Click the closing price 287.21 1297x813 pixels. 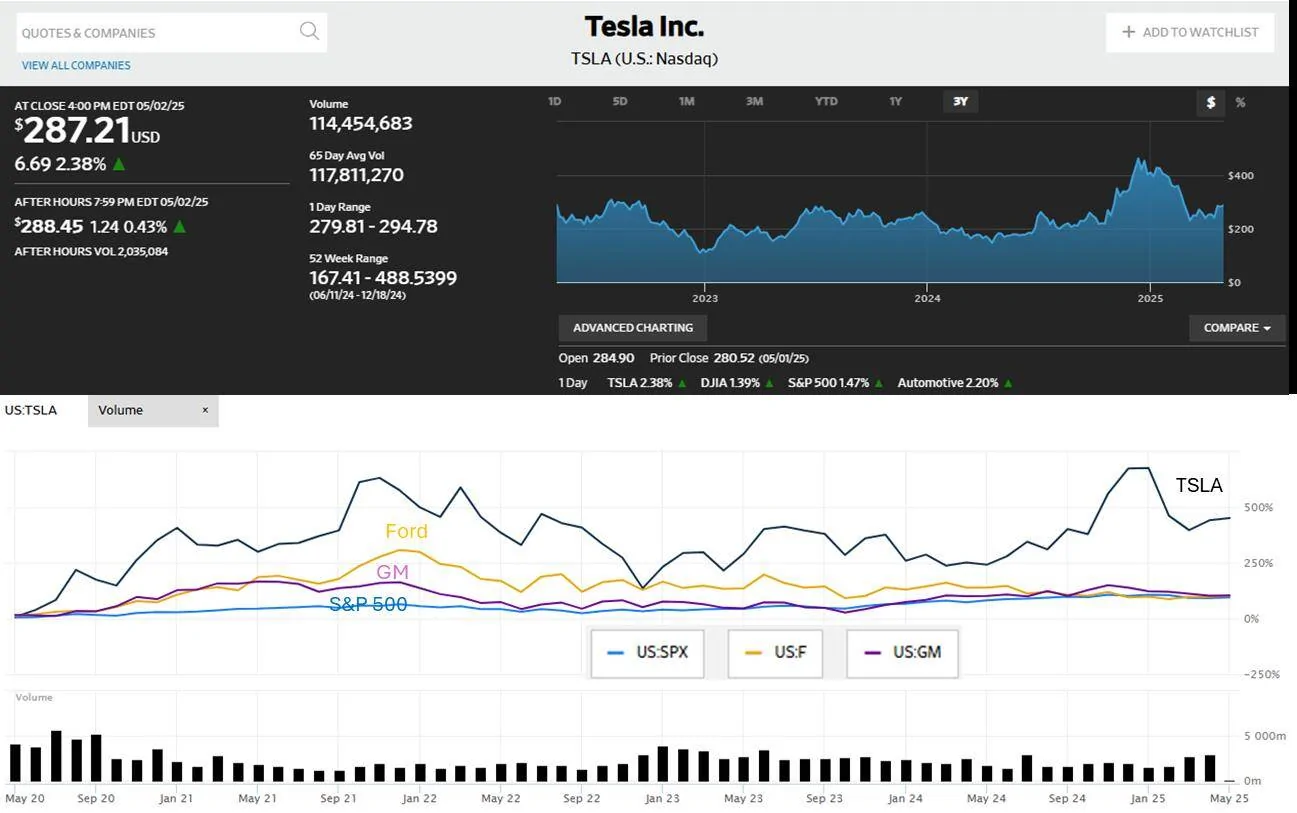coord(77,130)
